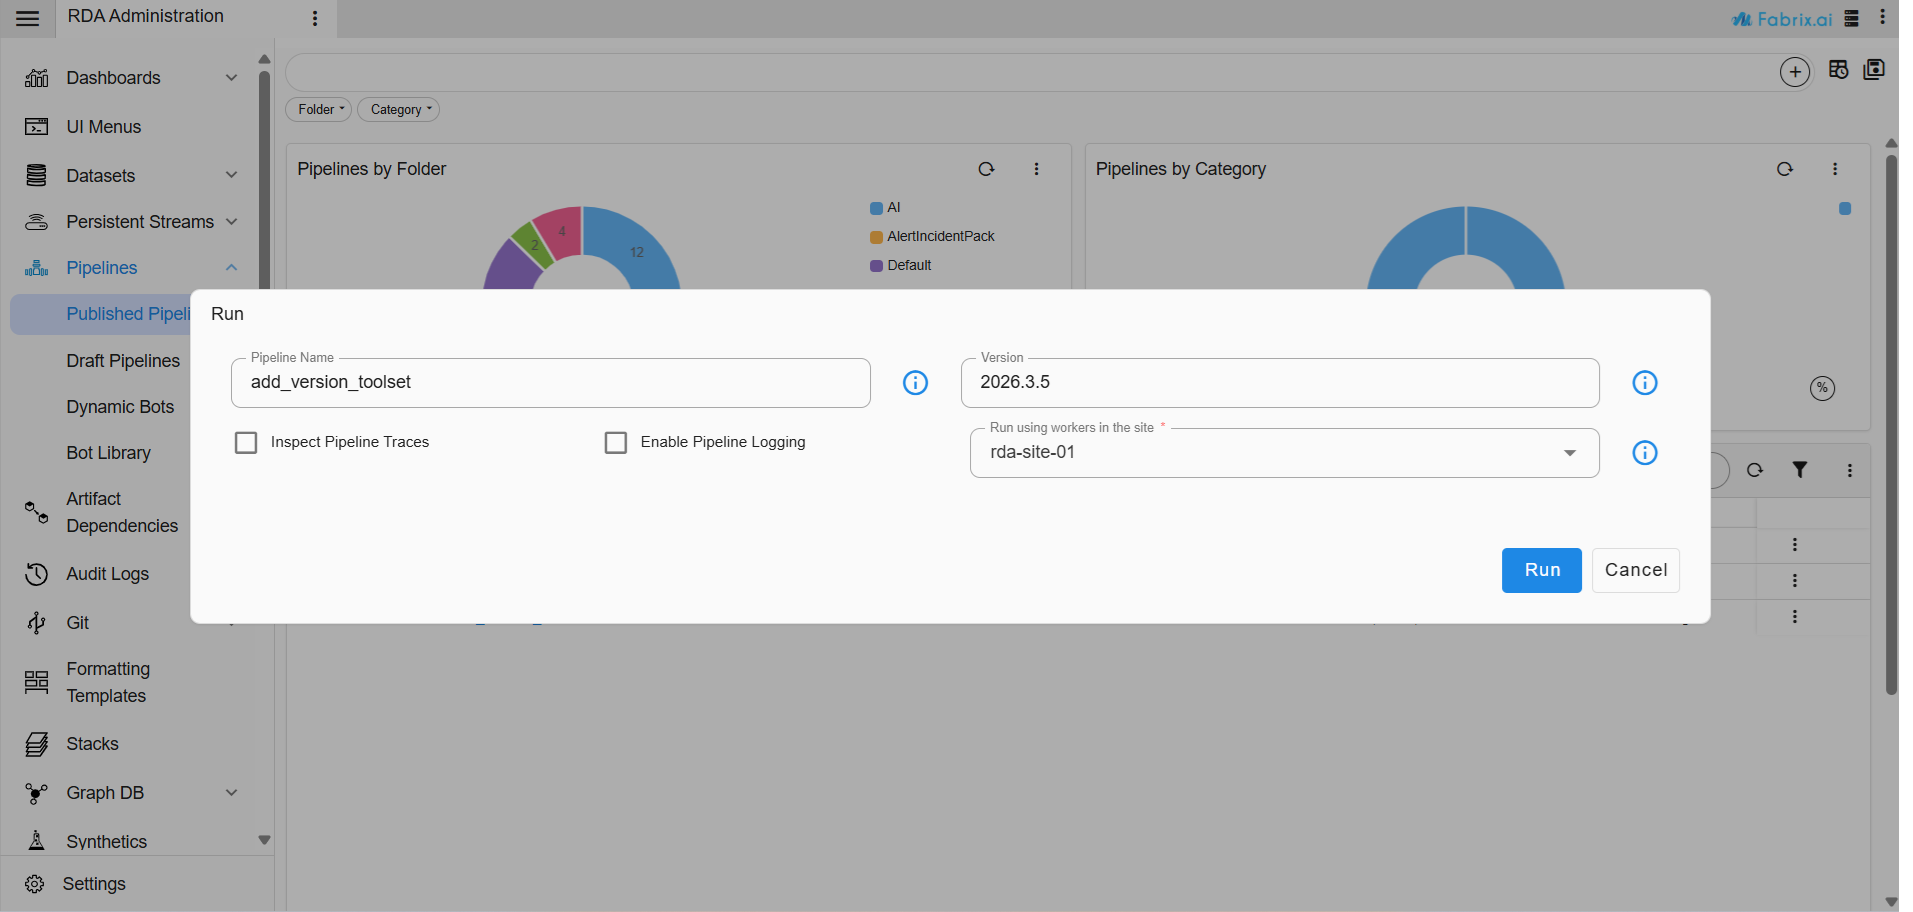This screenshot has width=1913, height=912.
Task: Click info icon beside site dropdown
Action: pos(1644,453)
